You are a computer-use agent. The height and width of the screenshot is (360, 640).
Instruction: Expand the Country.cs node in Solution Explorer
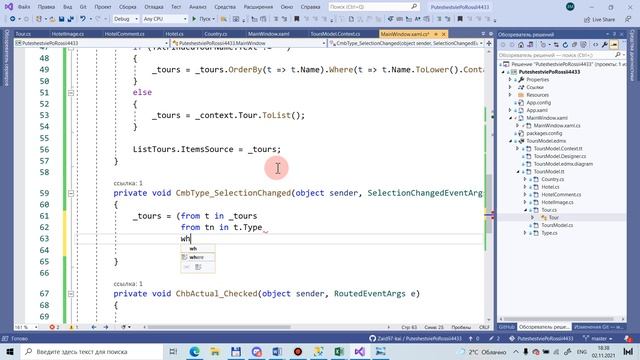click(525, 179)
